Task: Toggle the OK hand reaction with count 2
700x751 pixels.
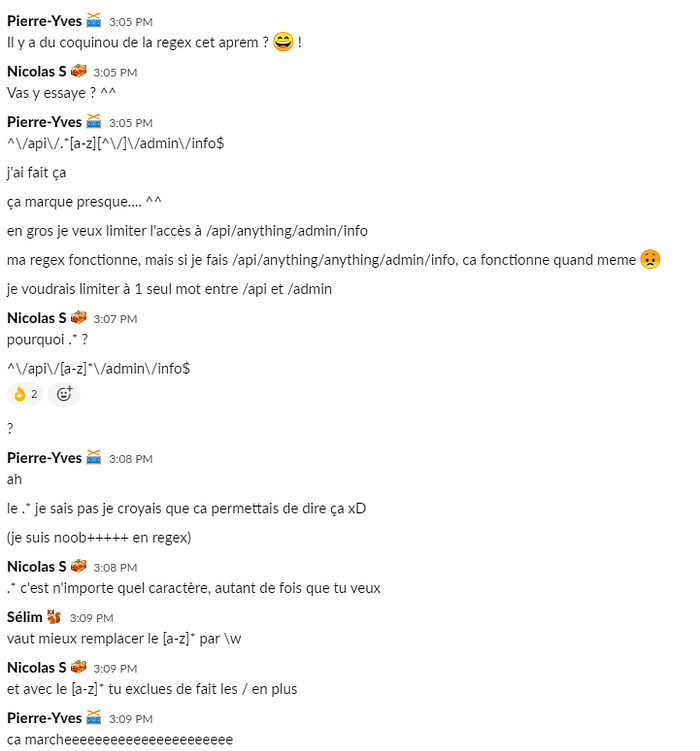Action: (x=25, y=394)
